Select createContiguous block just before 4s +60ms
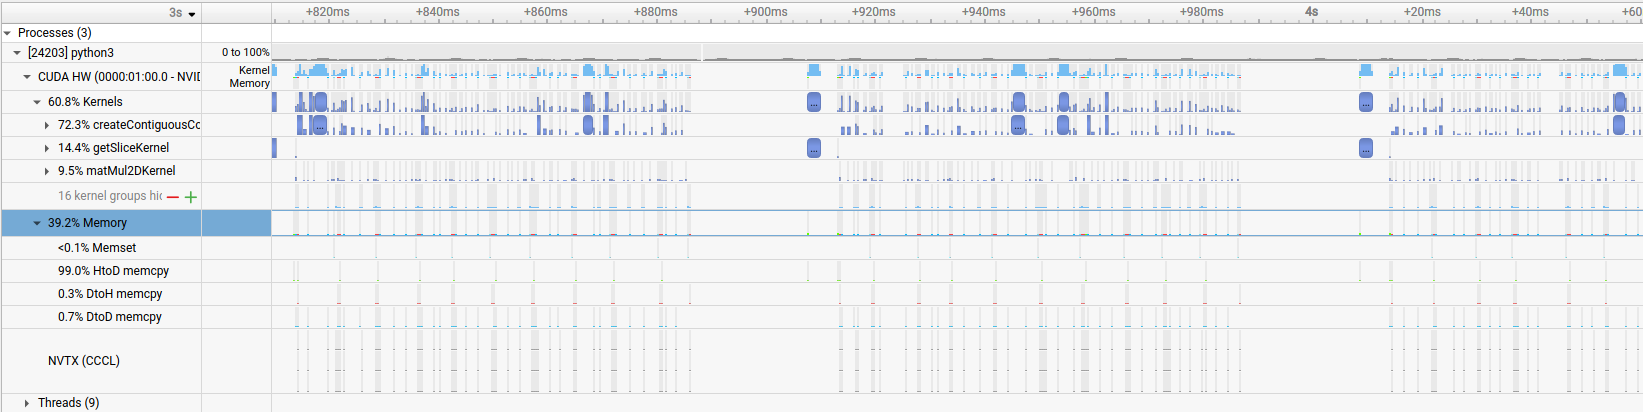Image resolution: width=1643 pixels, height=412 pixels. [1620, 125]
